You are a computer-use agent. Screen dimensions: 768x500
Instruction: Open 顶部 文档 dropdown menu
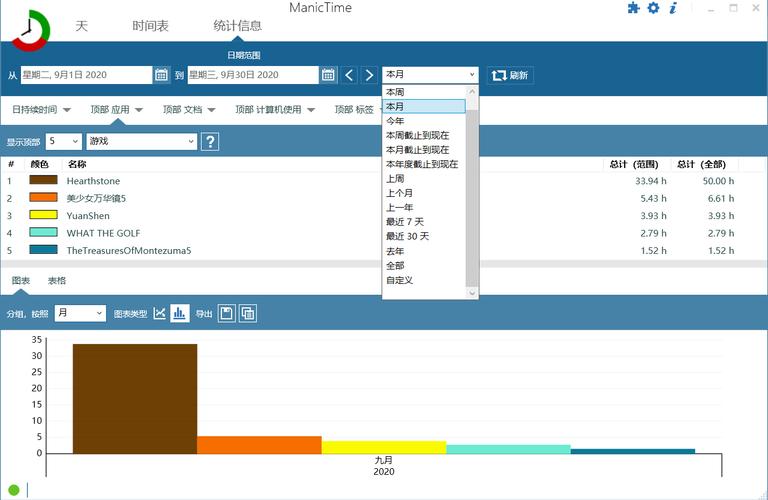189,110
